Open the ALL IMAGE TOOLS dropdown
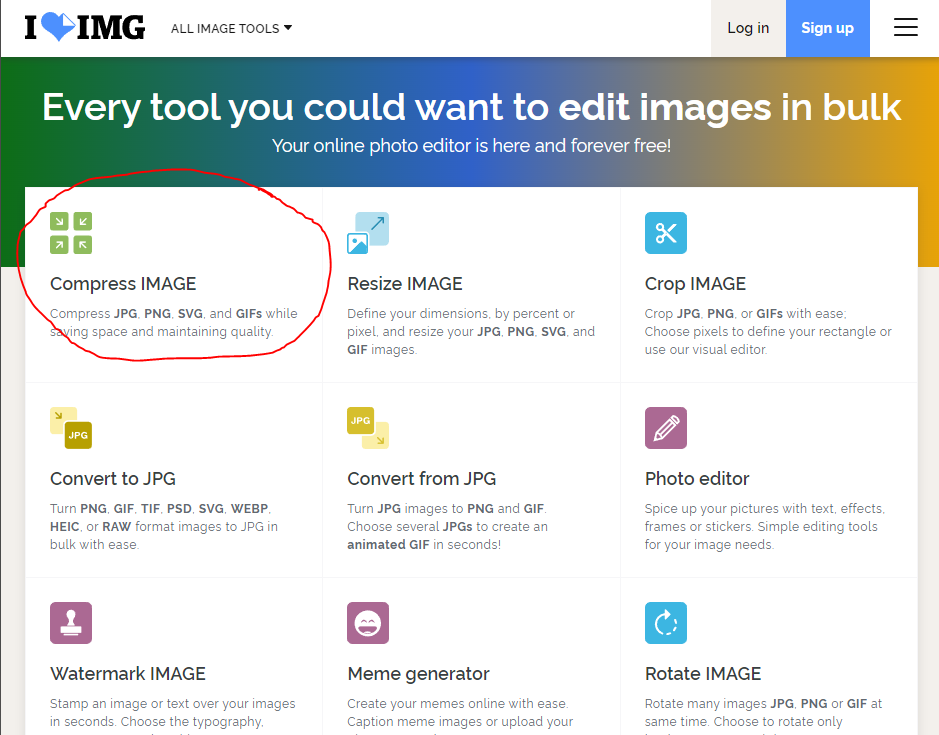 click(231, 28)
